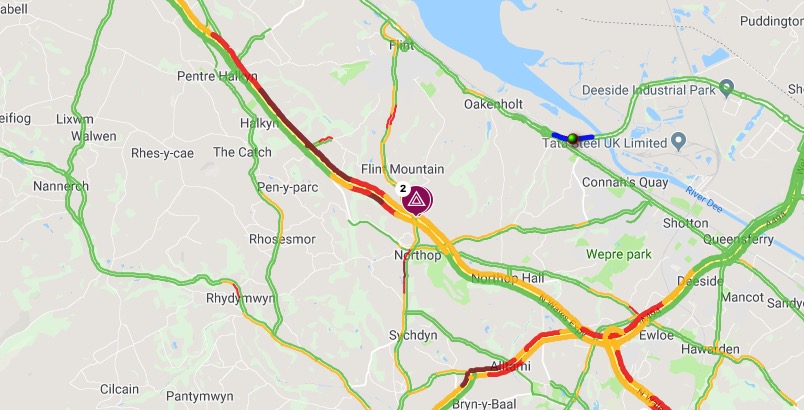Click the Queensferry town label
Image resolution: width=804 pixels, height=410 pixels.
pos(738,239)
